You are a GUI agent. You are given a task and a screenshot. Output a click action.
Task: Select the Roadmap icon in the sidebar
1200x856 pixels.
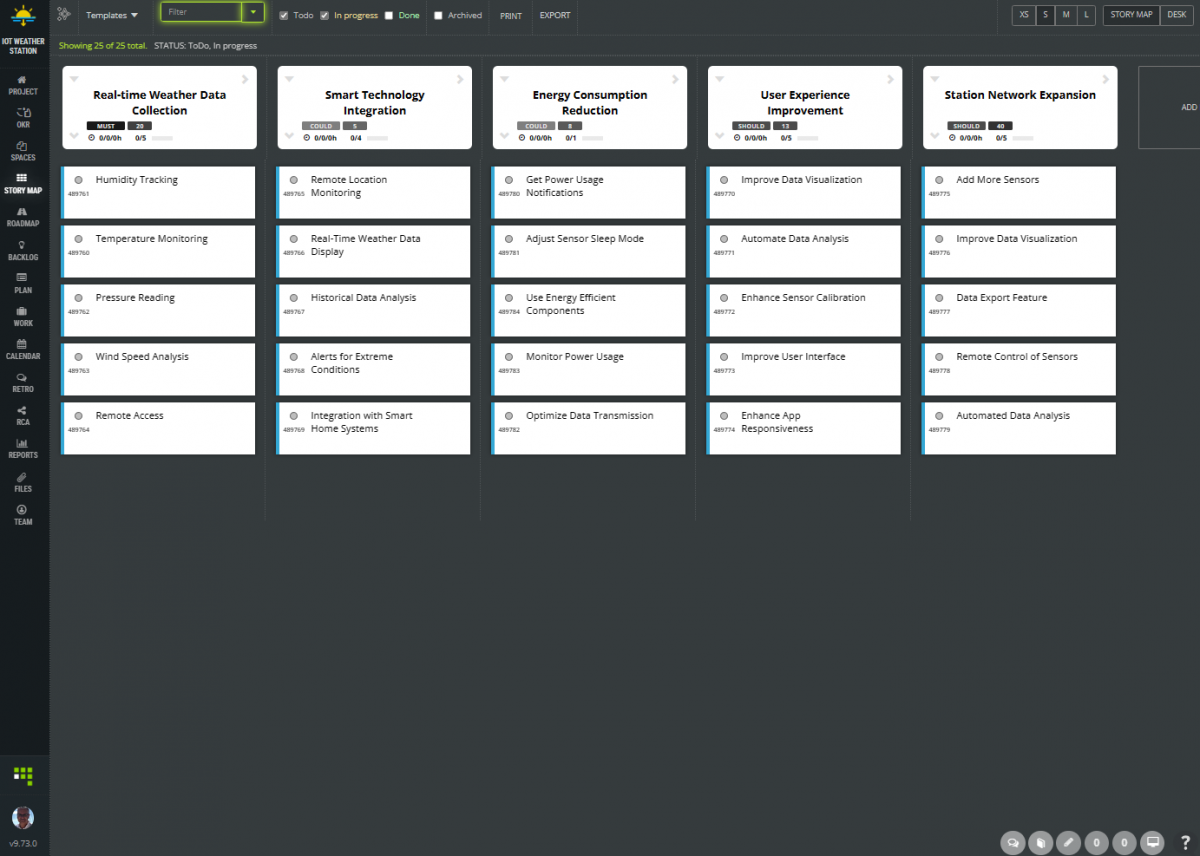[x=22, y=216]
